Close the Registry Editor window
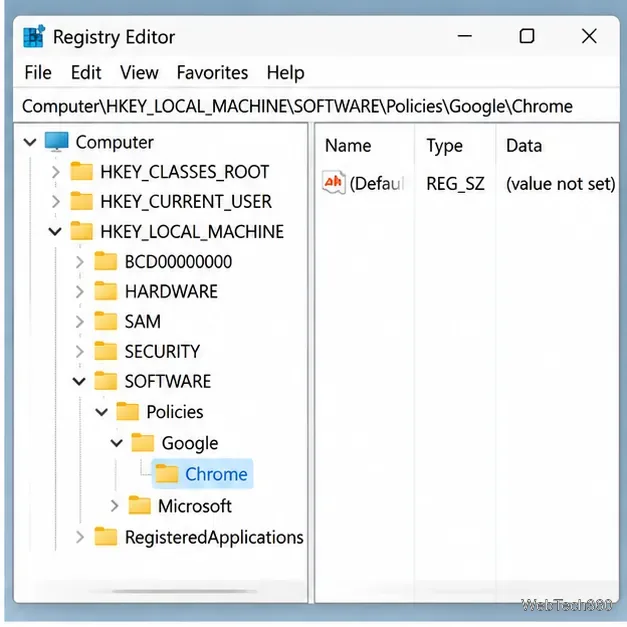627x627 pixels. [x=589, y=36]
